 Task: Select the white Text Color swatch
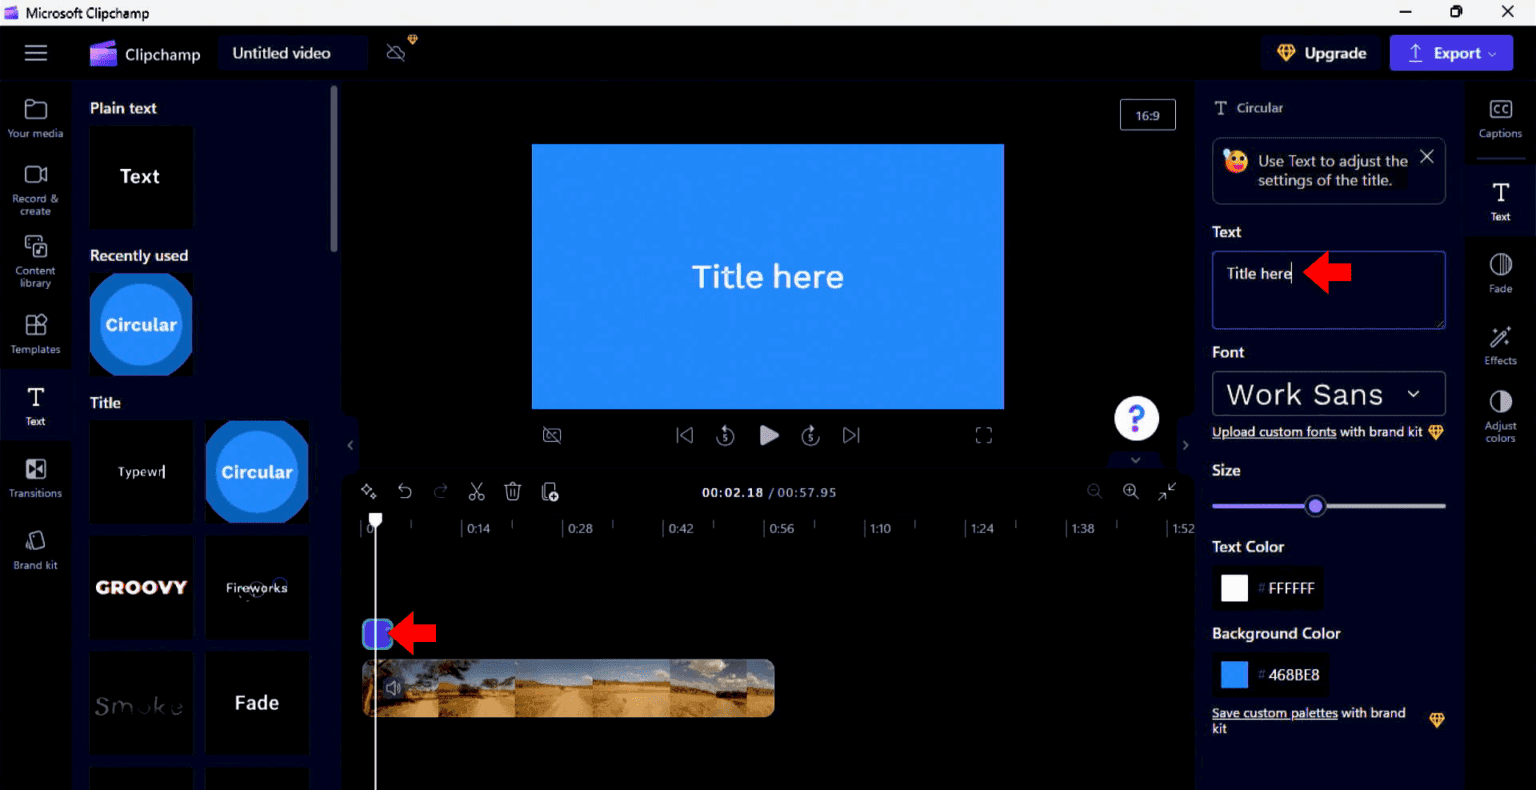coord(1233,588)
